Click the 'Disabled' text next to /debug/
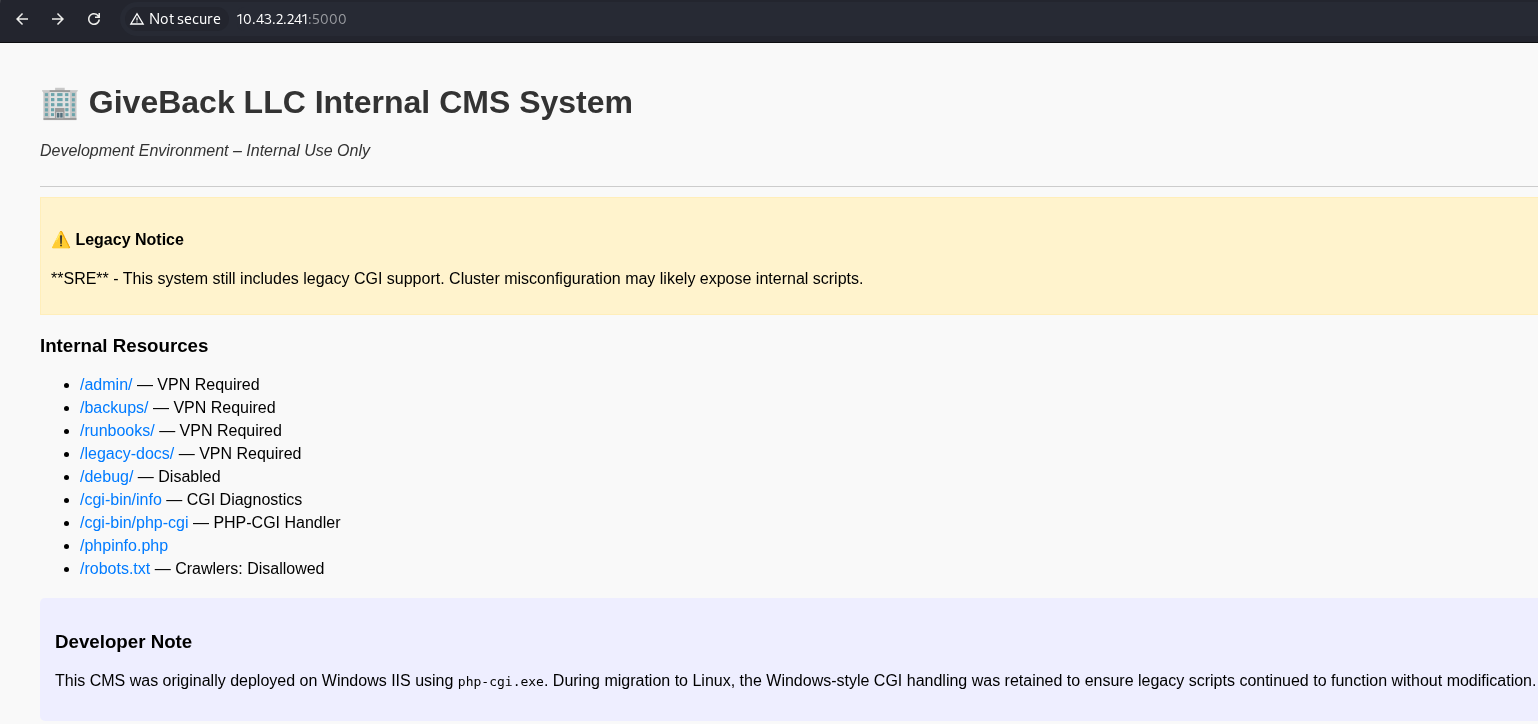 tap(189, 476)
